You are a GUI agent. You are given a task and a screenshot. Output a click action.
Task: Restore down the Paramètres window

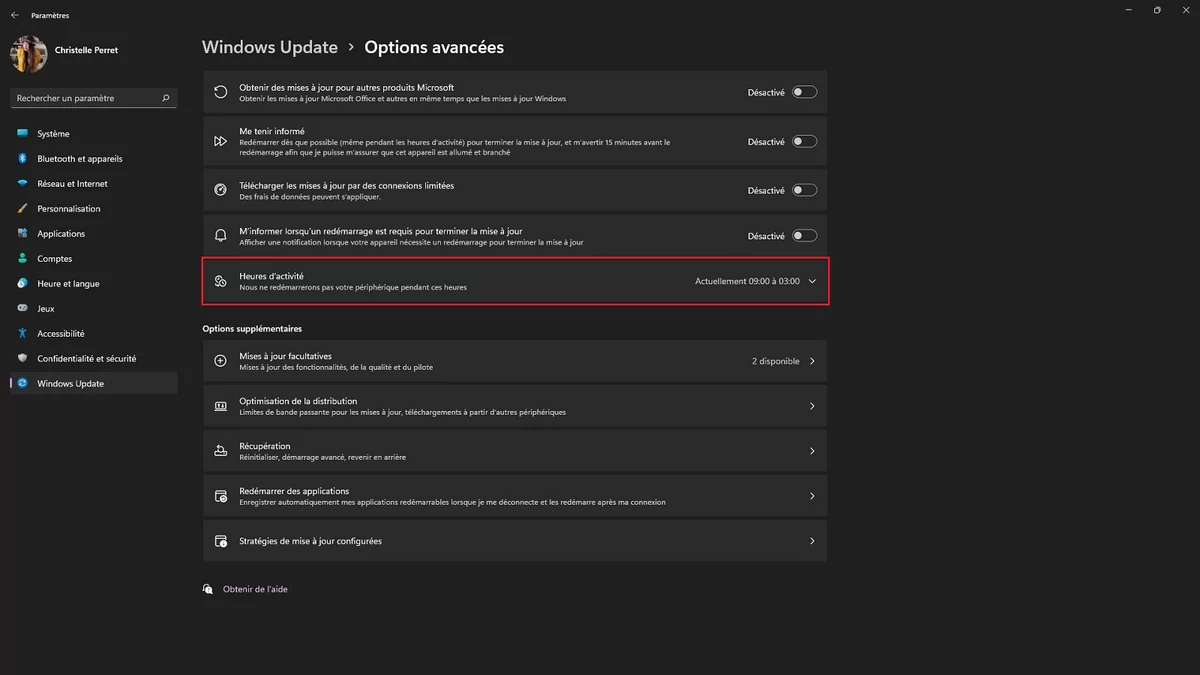(1157, 10)
